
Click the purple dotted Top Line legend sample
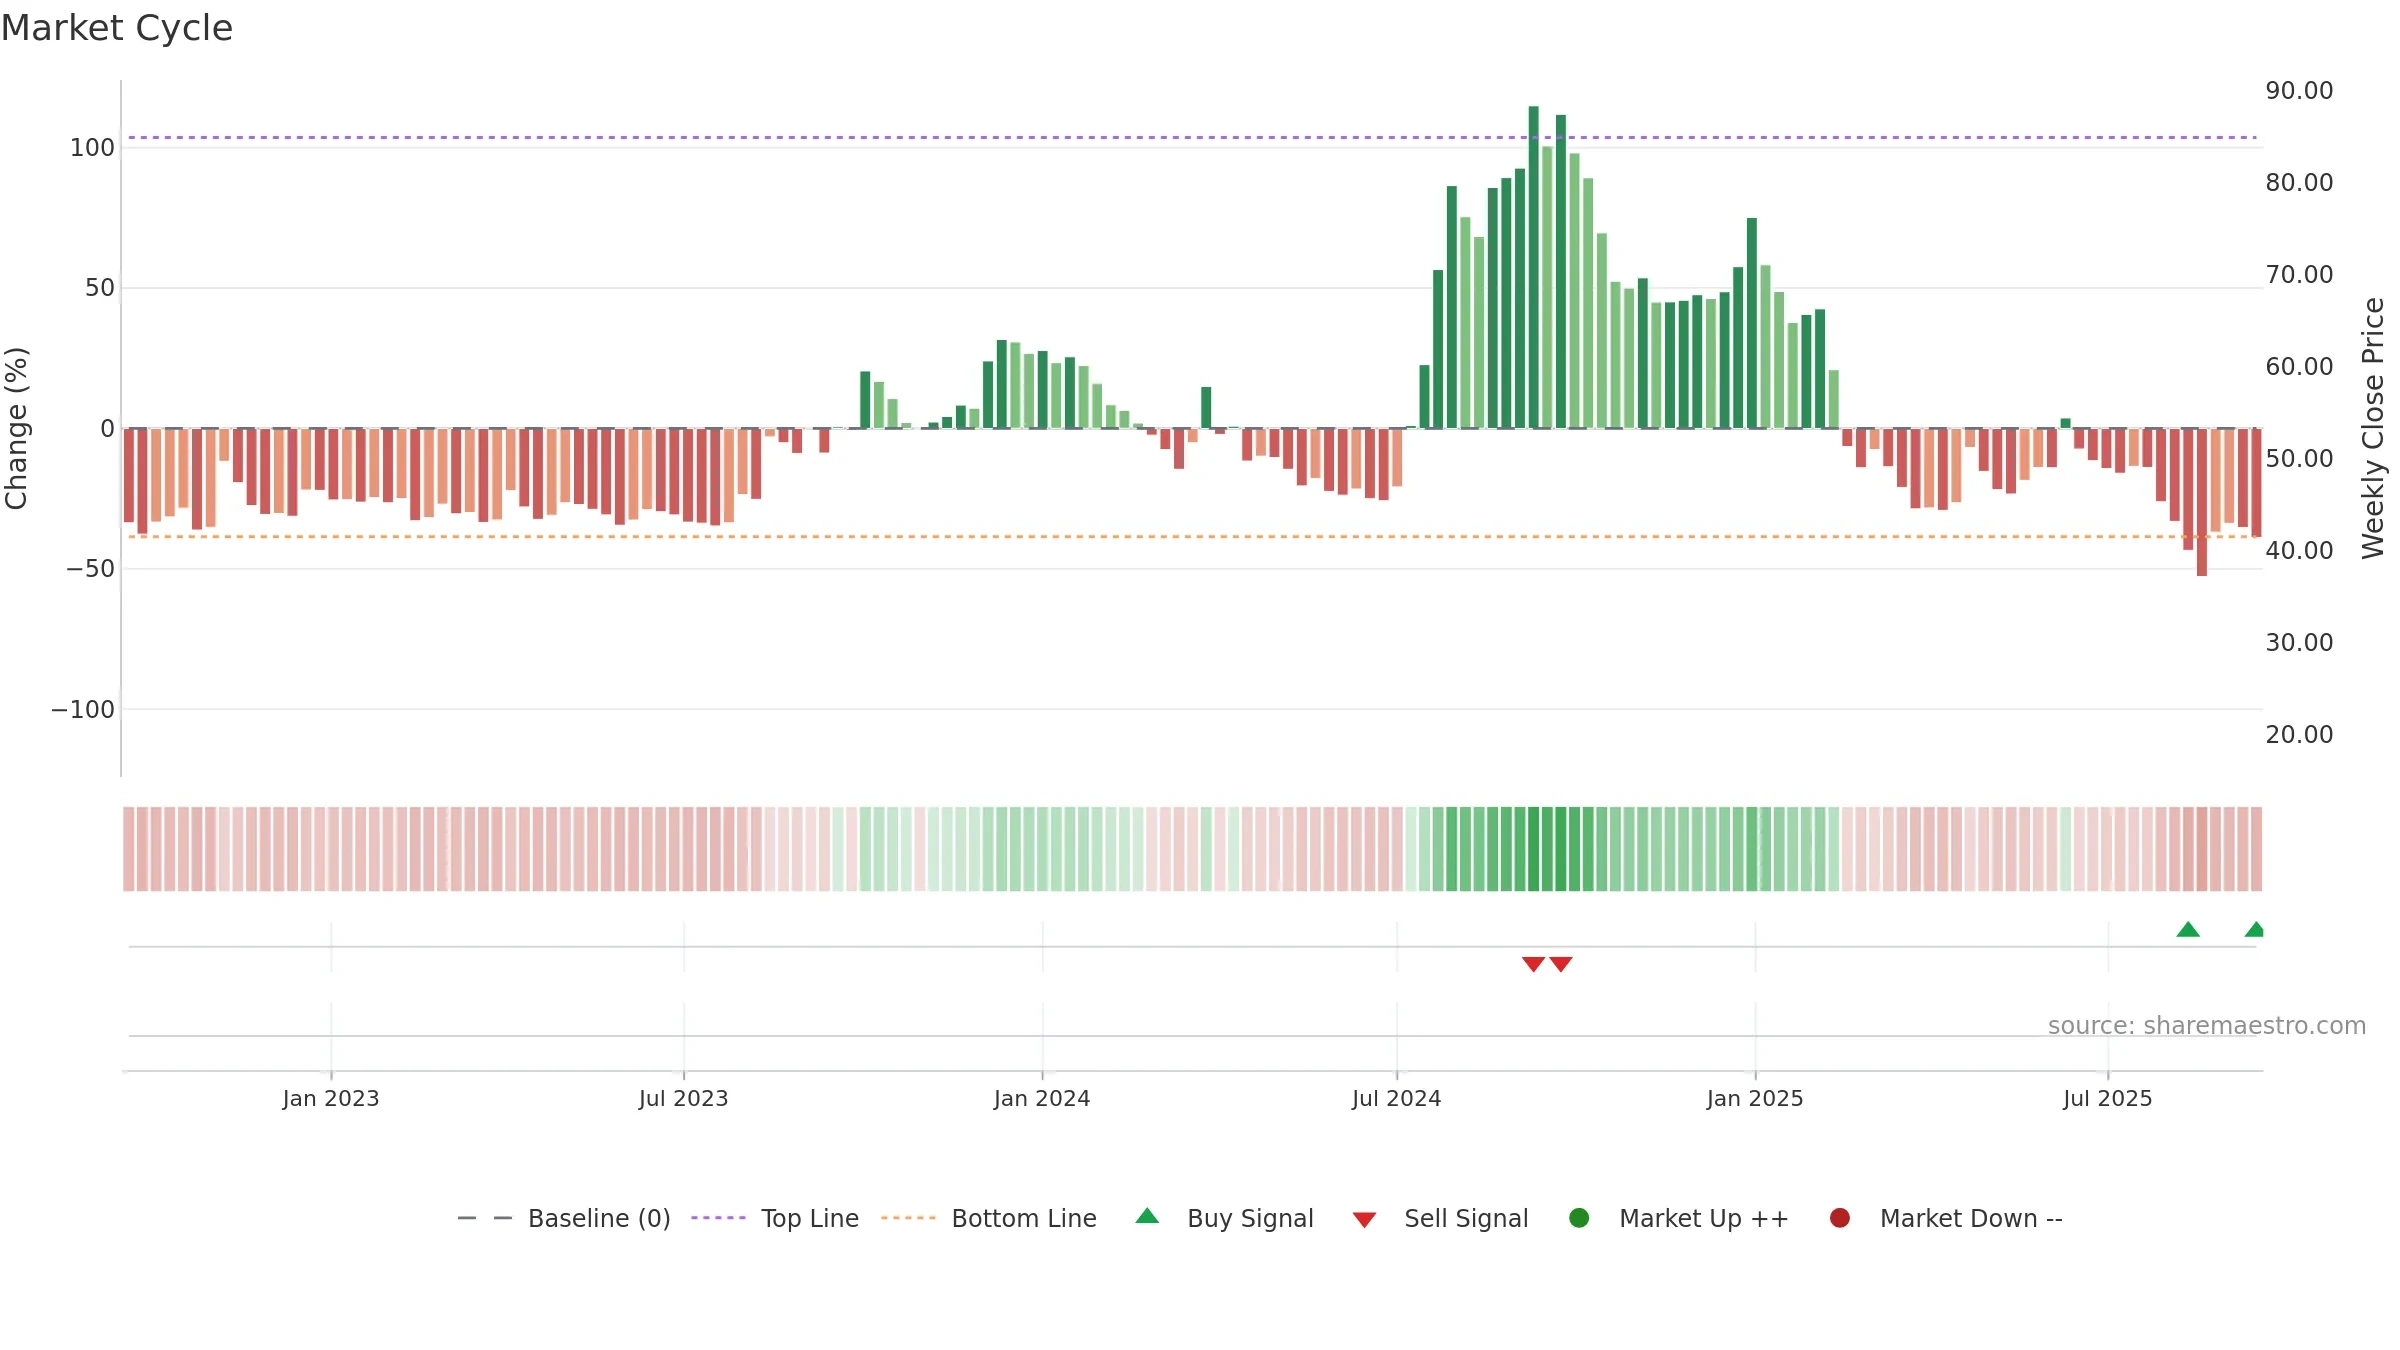pyautogui.click(x=718, y=1218)
